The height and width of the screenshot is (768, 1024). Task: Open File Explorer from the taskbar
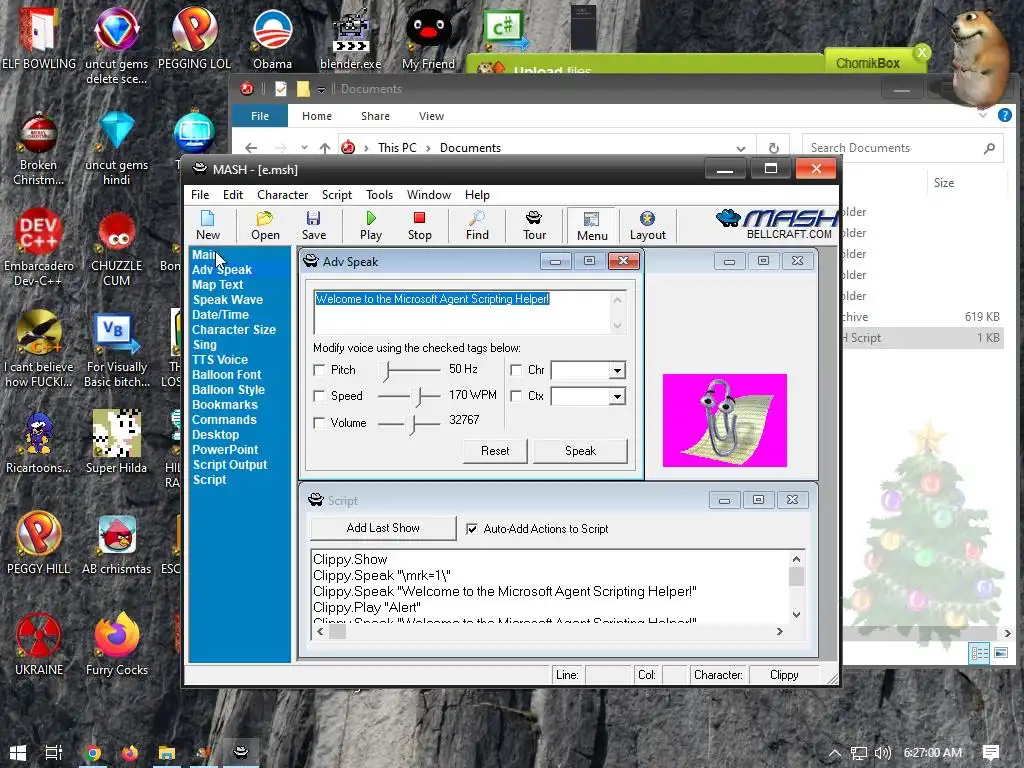click(167, 753)
